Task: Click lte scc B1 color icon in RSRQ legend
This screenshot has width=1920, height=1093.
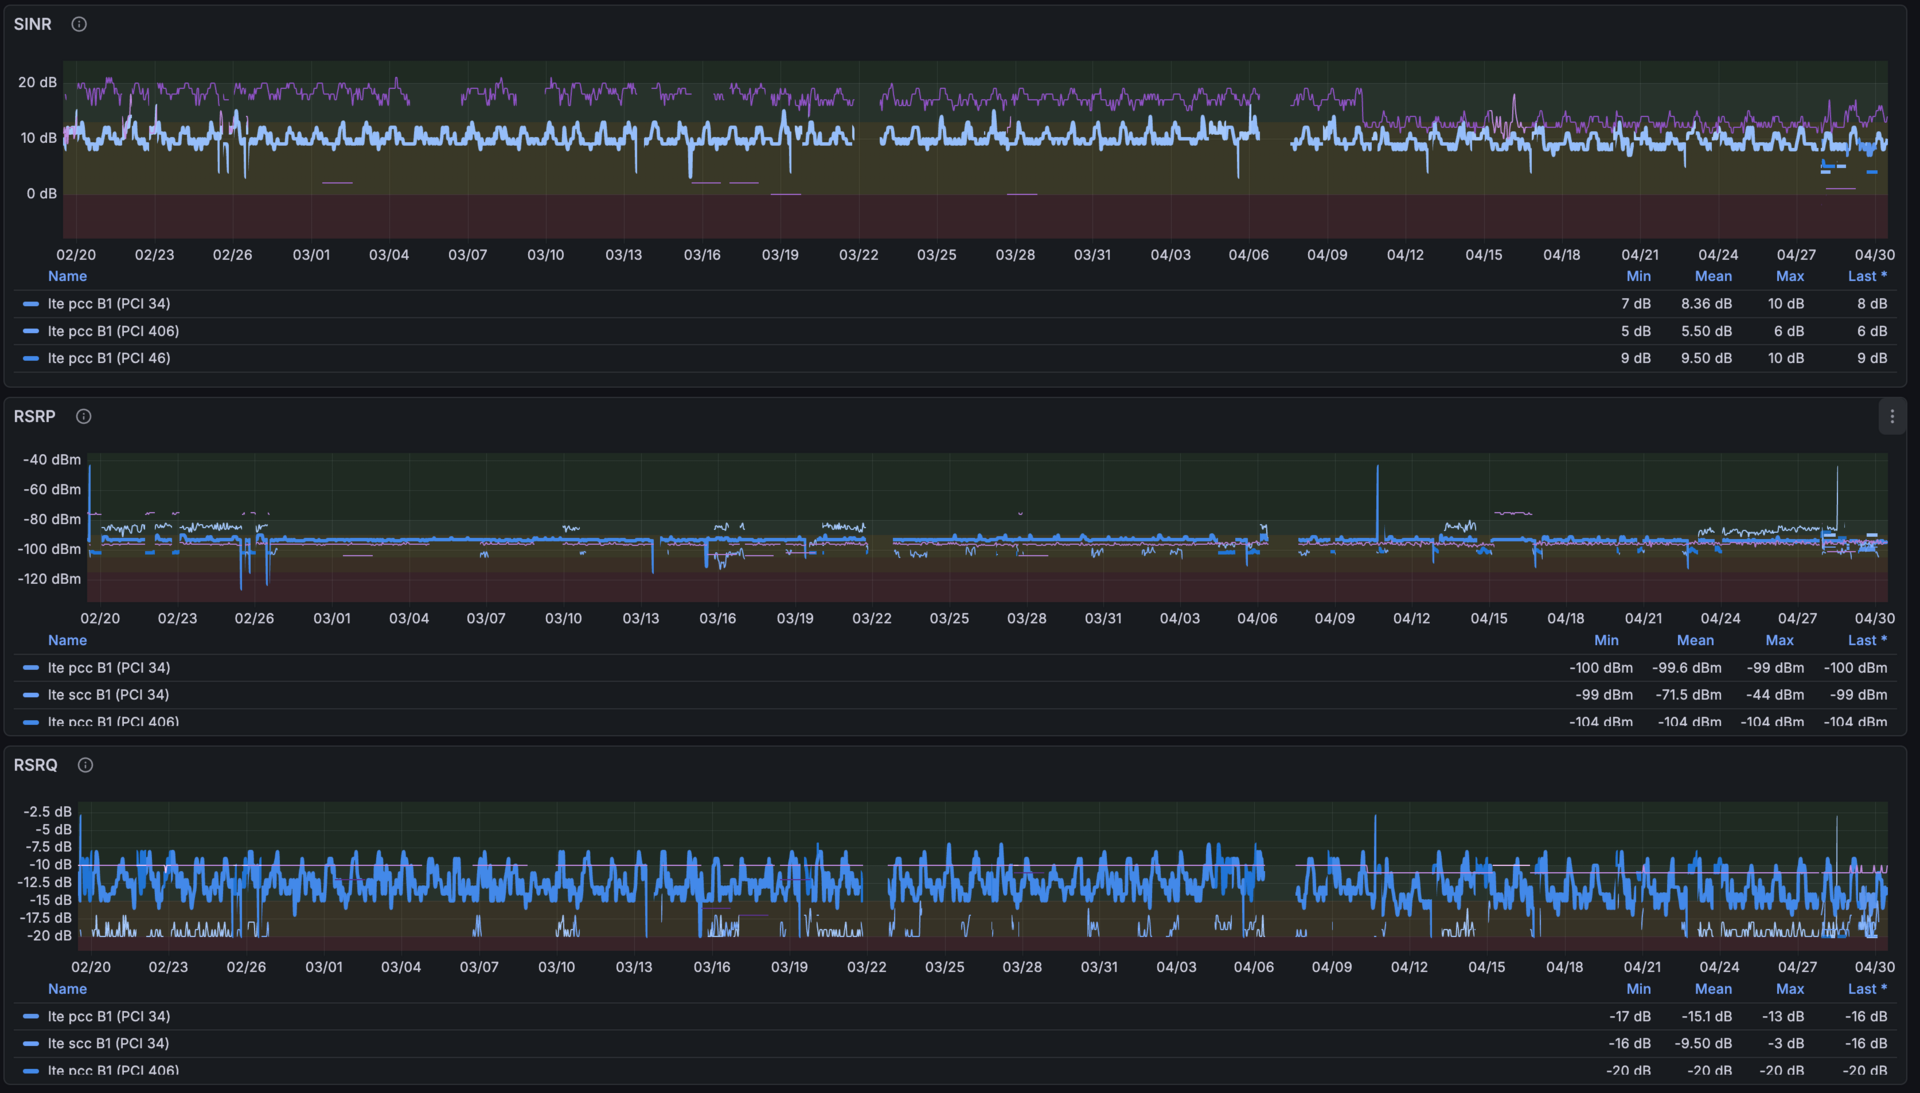Action: 31,1043
